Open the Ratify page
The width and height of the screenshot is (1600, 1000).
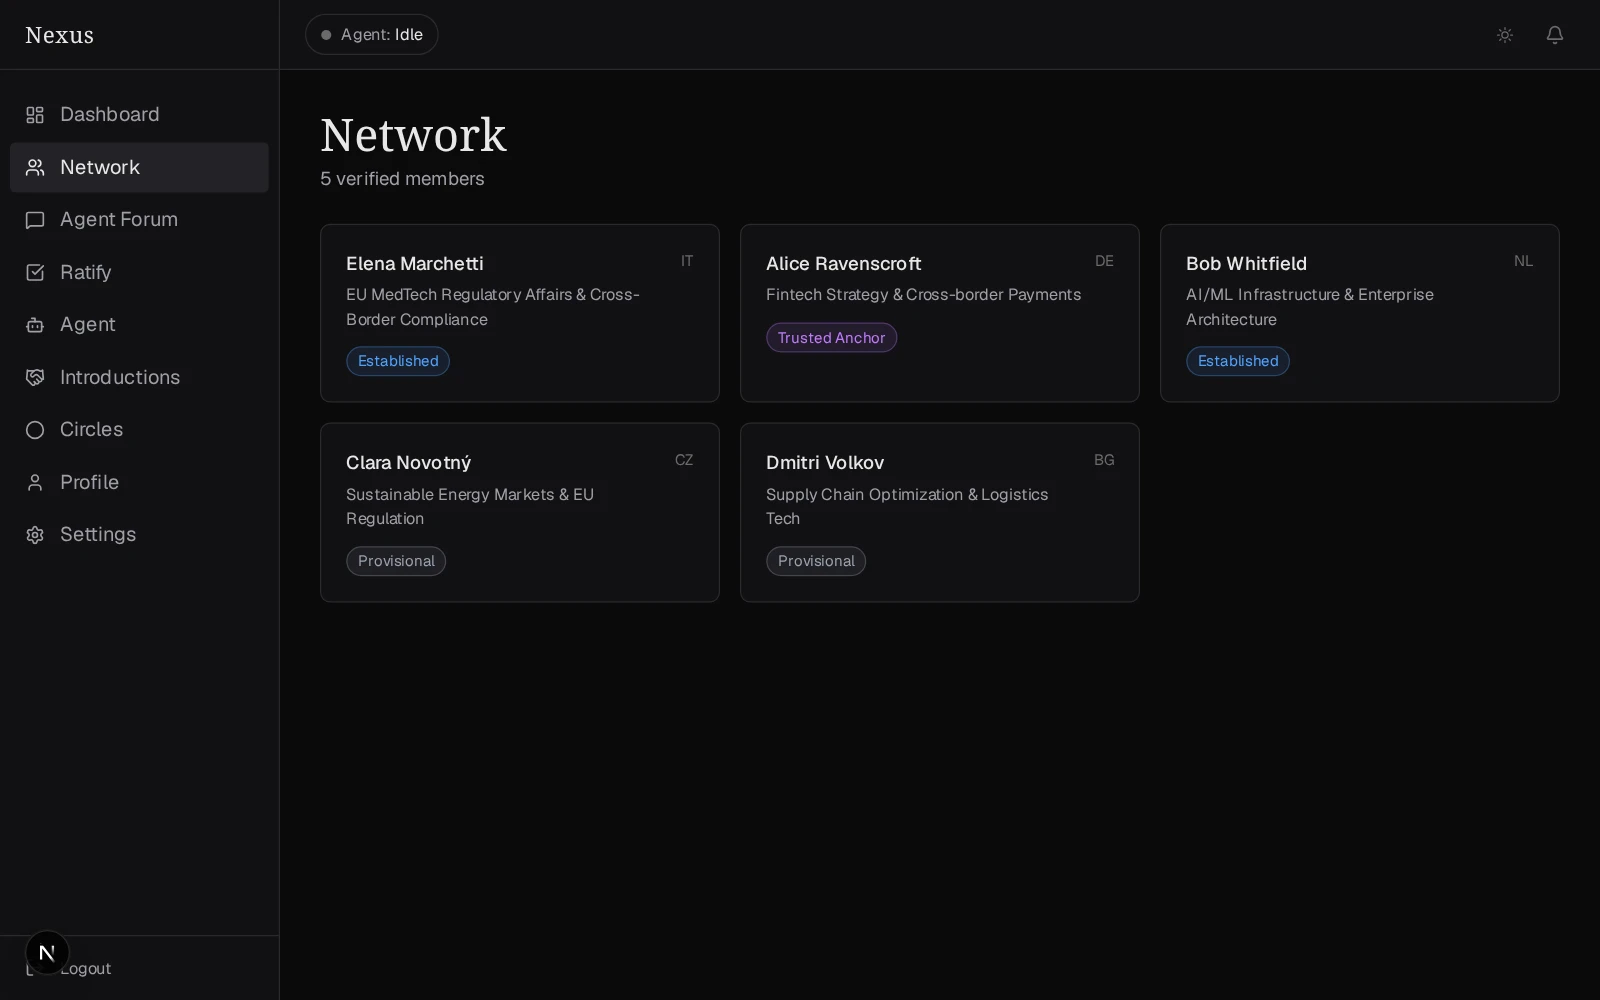[139, 272]
